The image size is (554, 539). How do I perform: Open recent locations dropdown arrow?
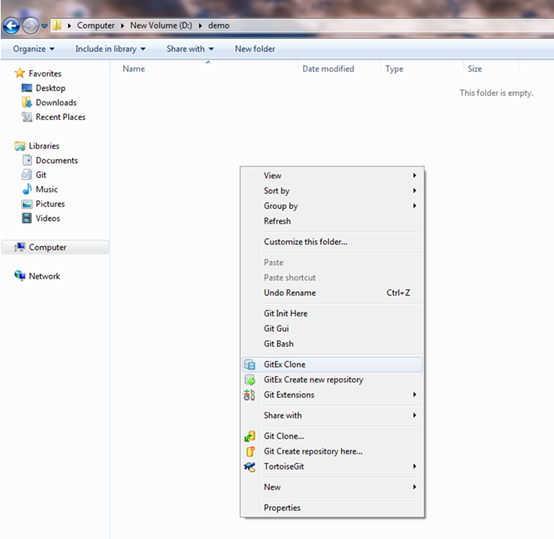[x=44, y=26]
